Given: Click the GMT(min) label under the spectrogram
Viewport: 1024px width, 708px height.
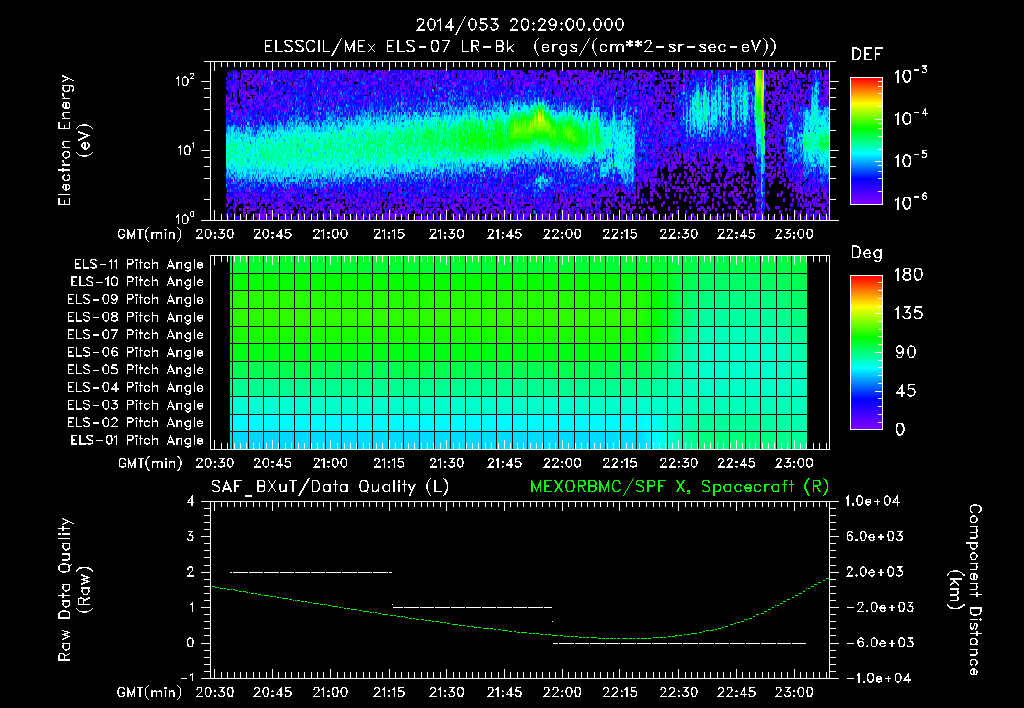Looking at the screenshot, I should click(150, 234).
